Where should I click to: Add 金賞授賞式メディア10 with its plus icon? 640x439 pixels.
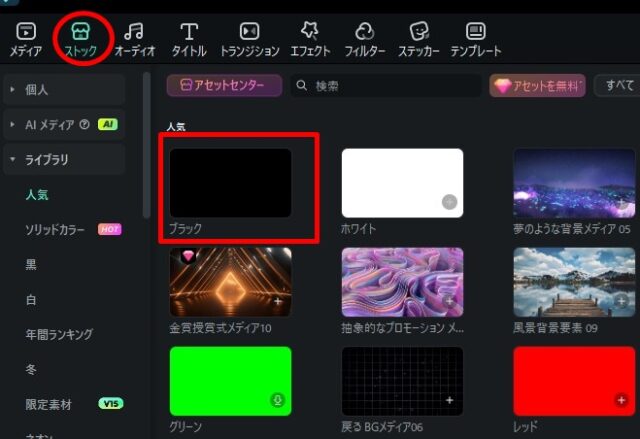pos(278,301)
